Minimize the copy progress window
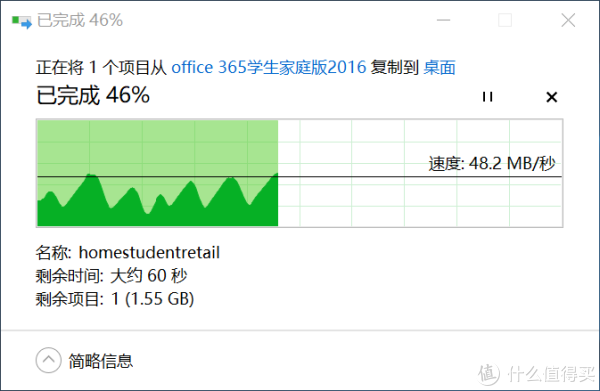600x391 pixels. click(x=443, y=20)
